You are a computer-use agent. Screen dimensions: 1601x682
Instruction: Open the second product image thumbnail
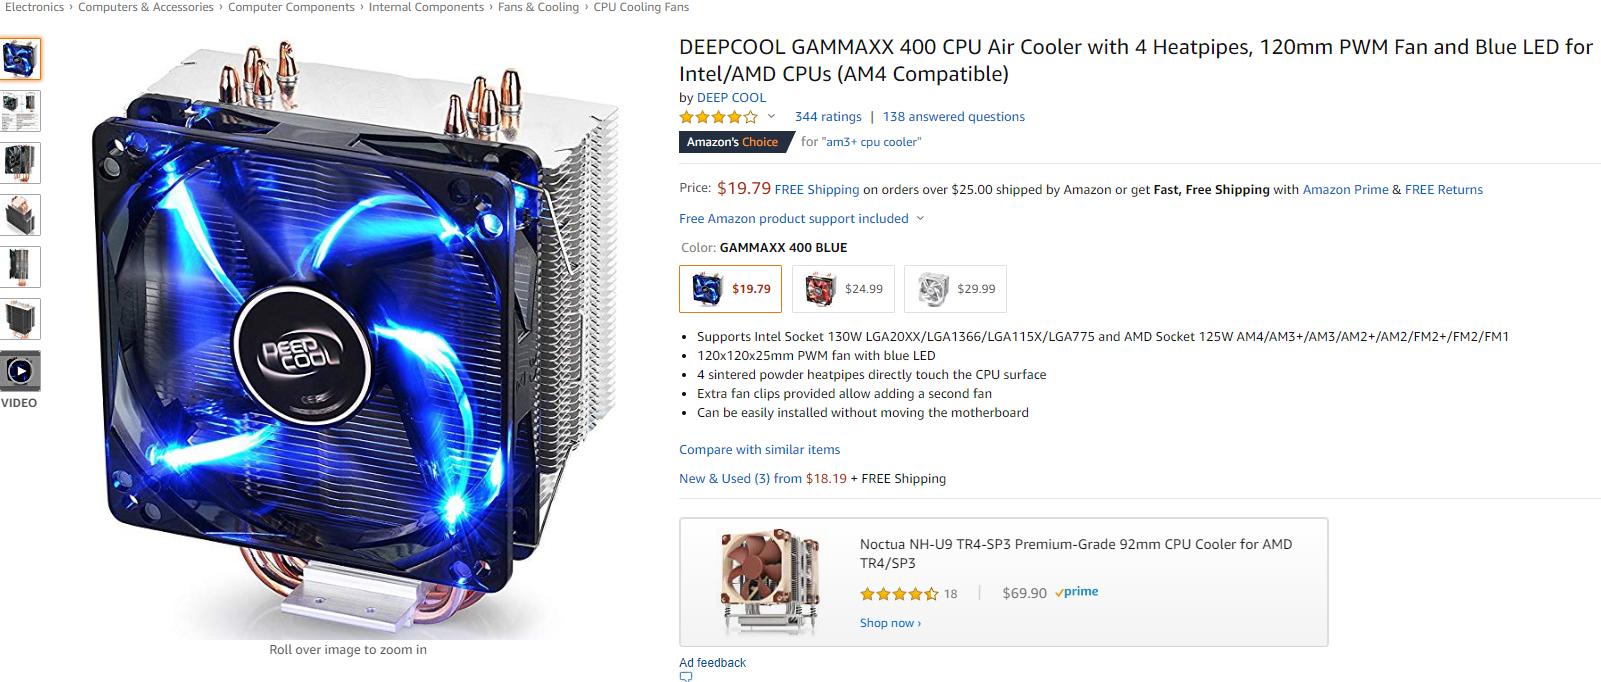(20, 111)
